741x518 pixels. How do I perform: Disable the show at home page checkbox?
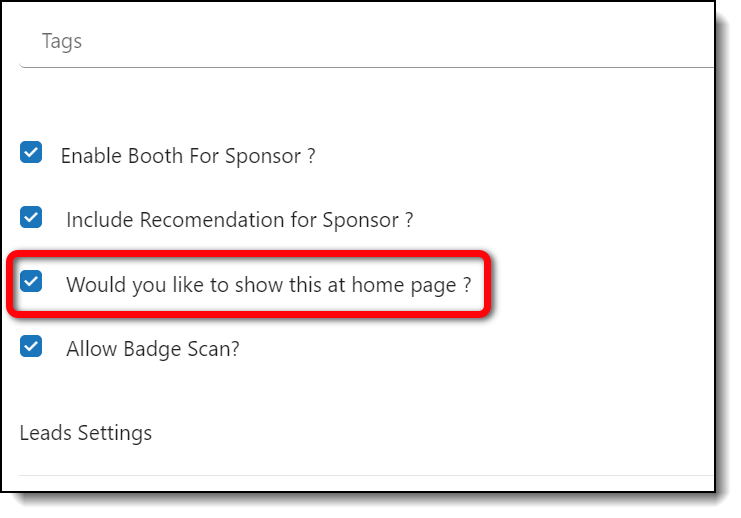[x=31, y=281]
